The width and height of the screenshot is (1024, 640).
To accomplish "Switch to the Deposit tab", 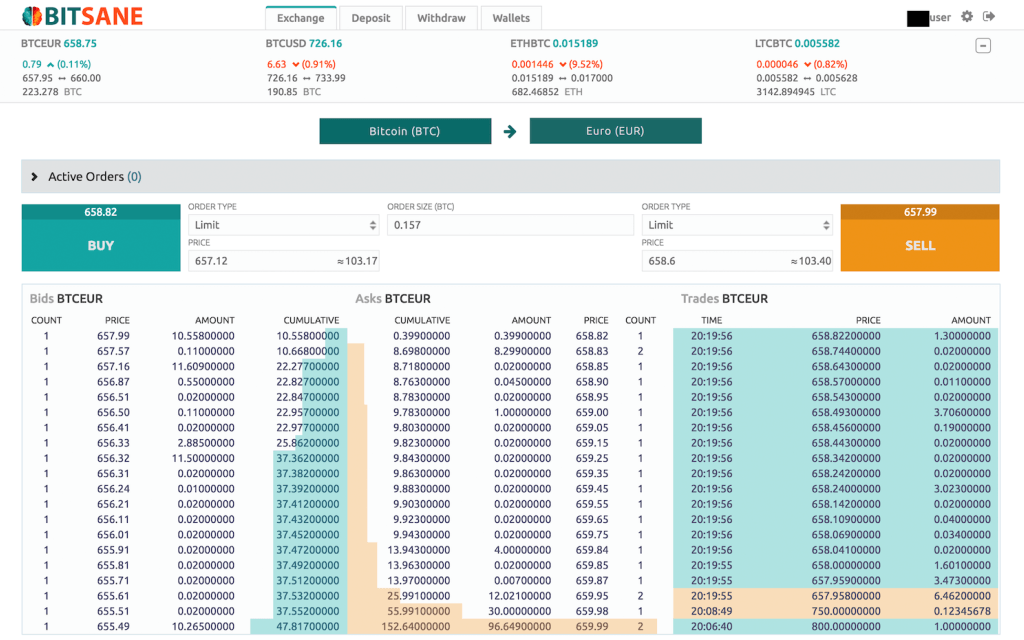I will coord(371,18).
